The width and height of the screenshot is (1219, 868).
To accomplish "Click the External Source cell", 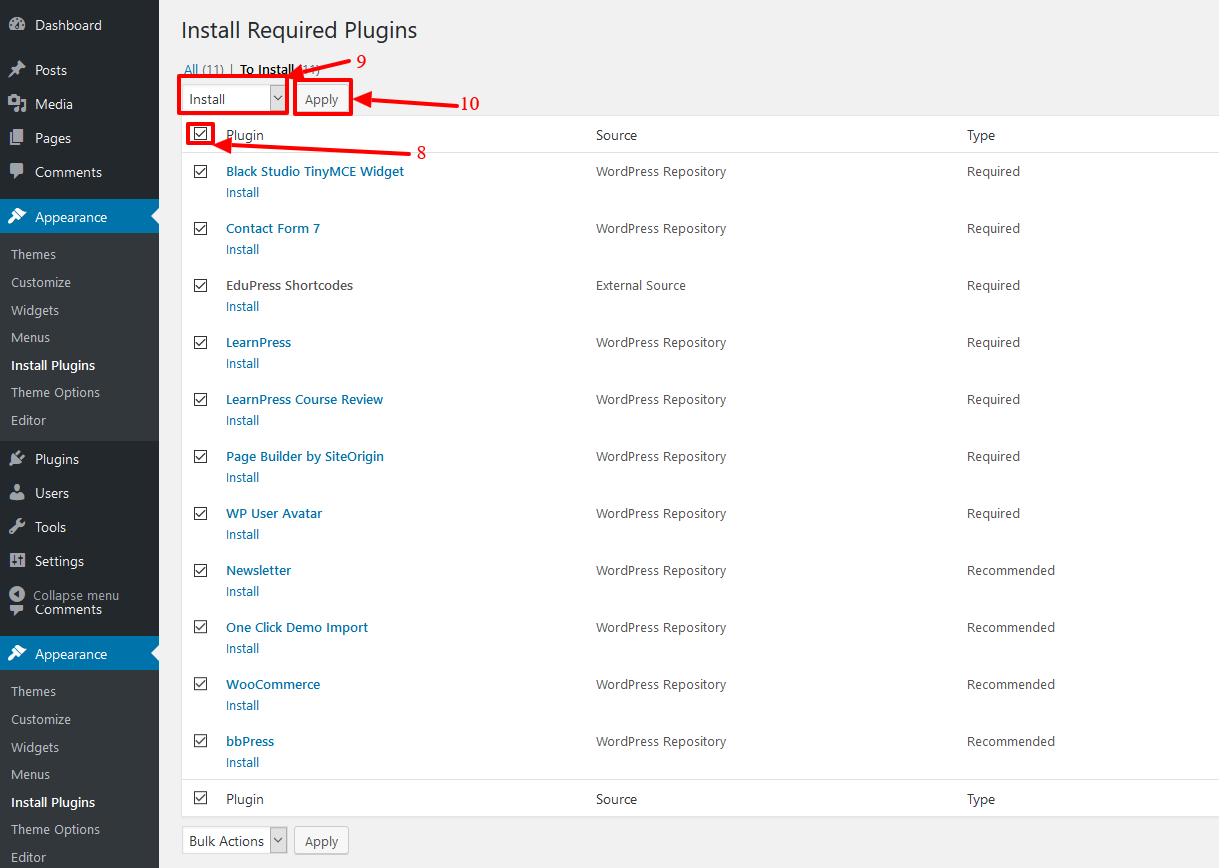I will click(641, 285).
